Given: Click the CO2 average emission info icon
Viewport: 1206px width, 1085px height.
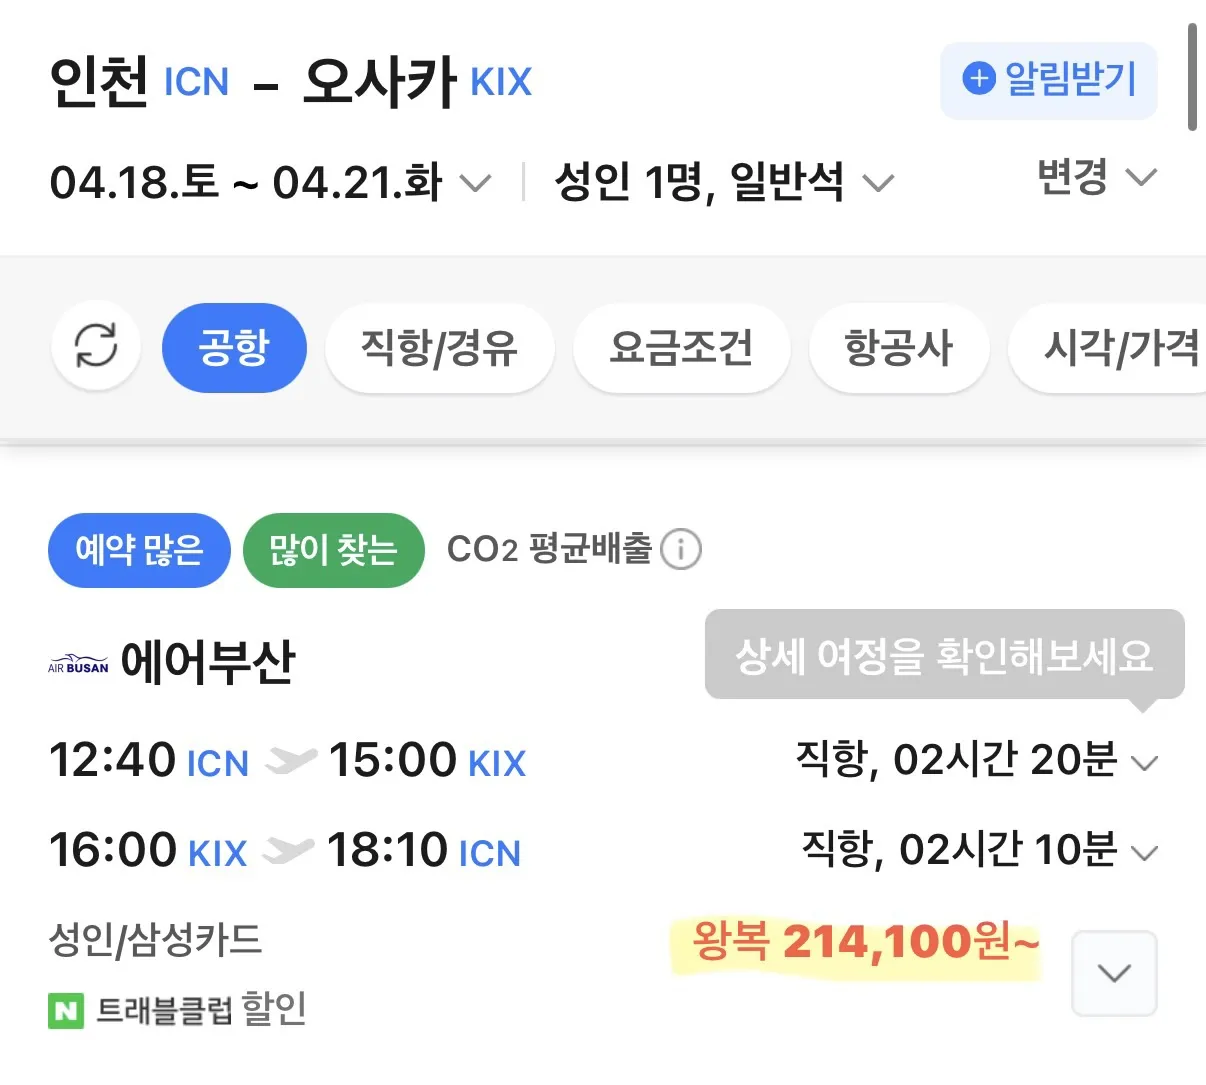Looking at the screenshot, I should click(681, 549).
